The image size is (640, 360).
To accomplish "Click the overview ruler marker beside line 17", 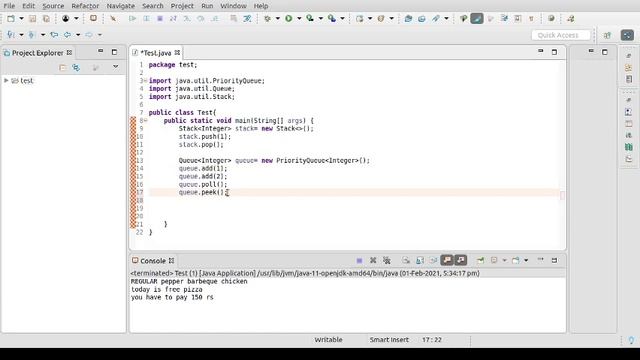I will [x=562, y=196].
